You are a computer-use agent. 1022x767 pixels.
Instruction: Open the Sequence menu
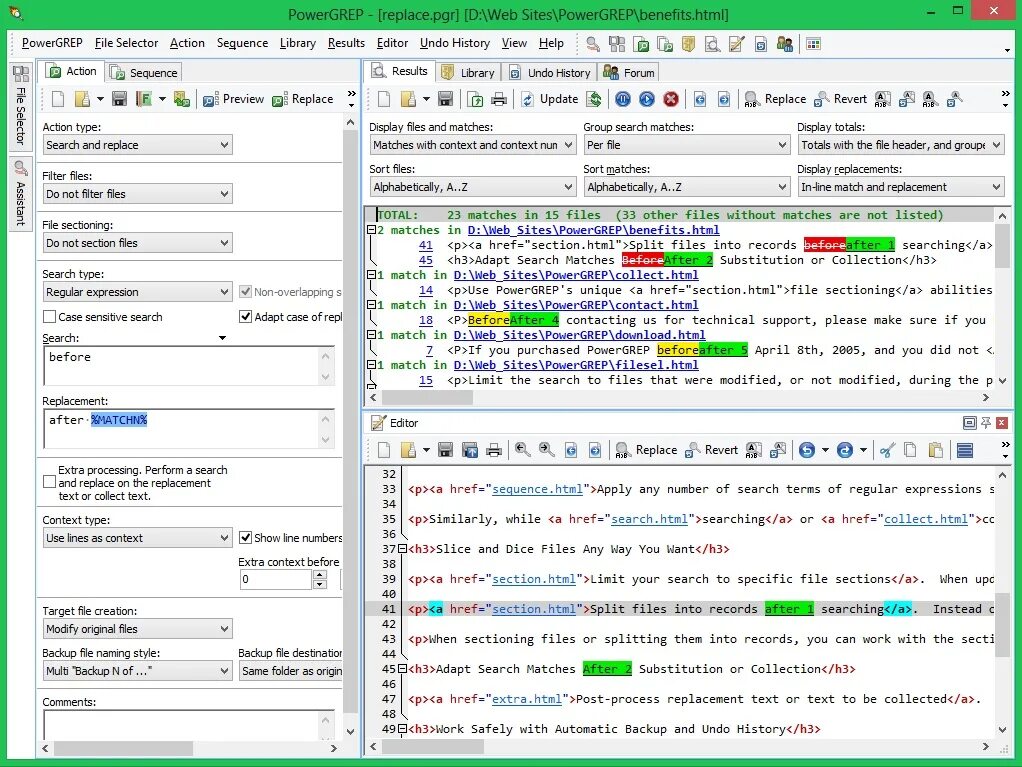coord(242,43)
